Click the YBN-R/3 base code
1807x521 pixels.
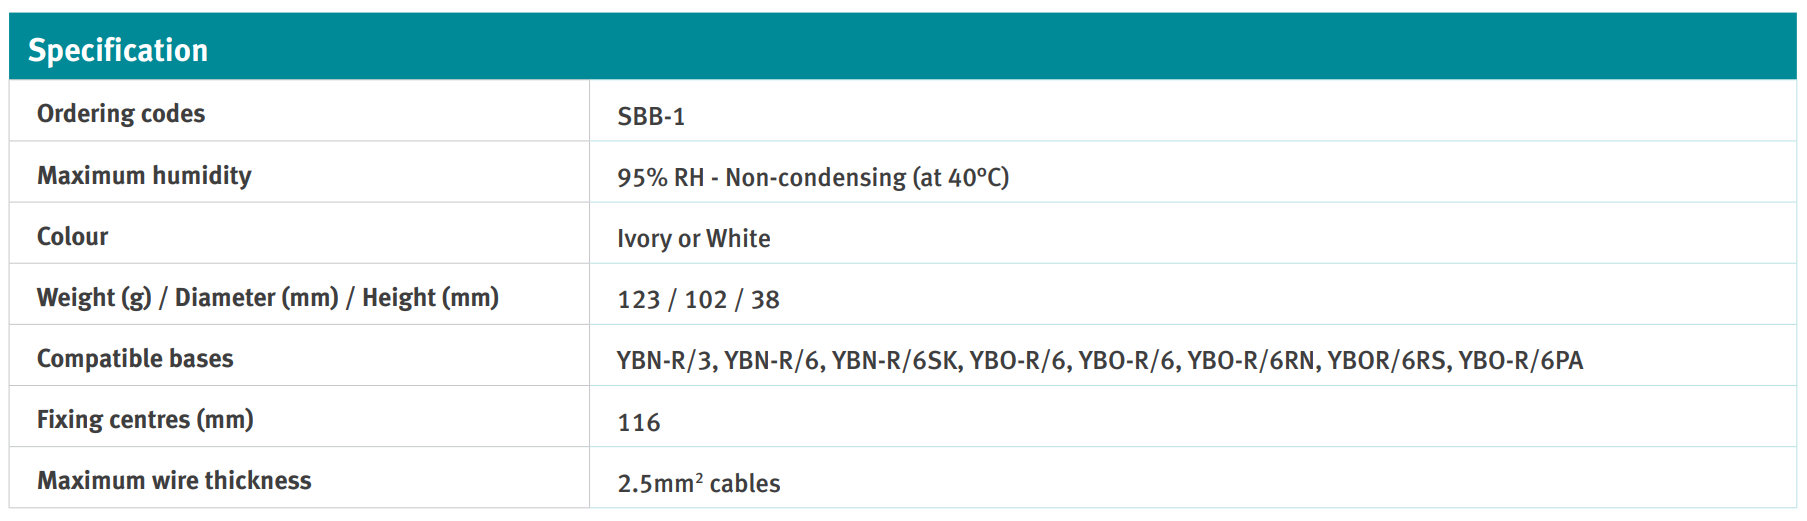(665, 361)
